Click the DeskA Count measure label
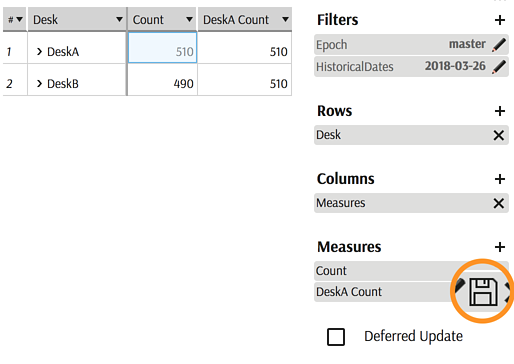Viewport: 514px width, 364px height. (349, 292)
